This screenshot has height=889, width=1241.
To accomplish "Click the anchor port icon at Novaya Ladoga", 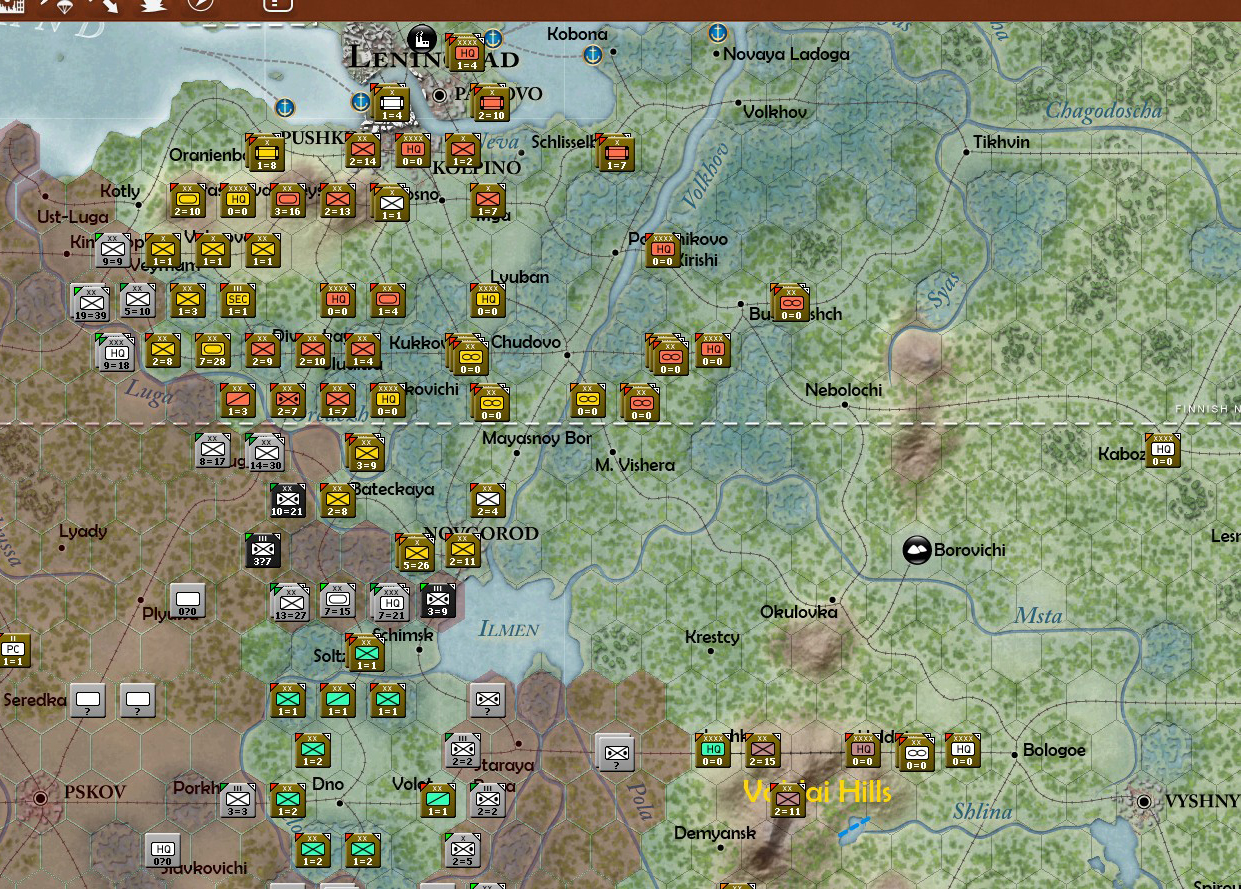I will tap(717, 34).
